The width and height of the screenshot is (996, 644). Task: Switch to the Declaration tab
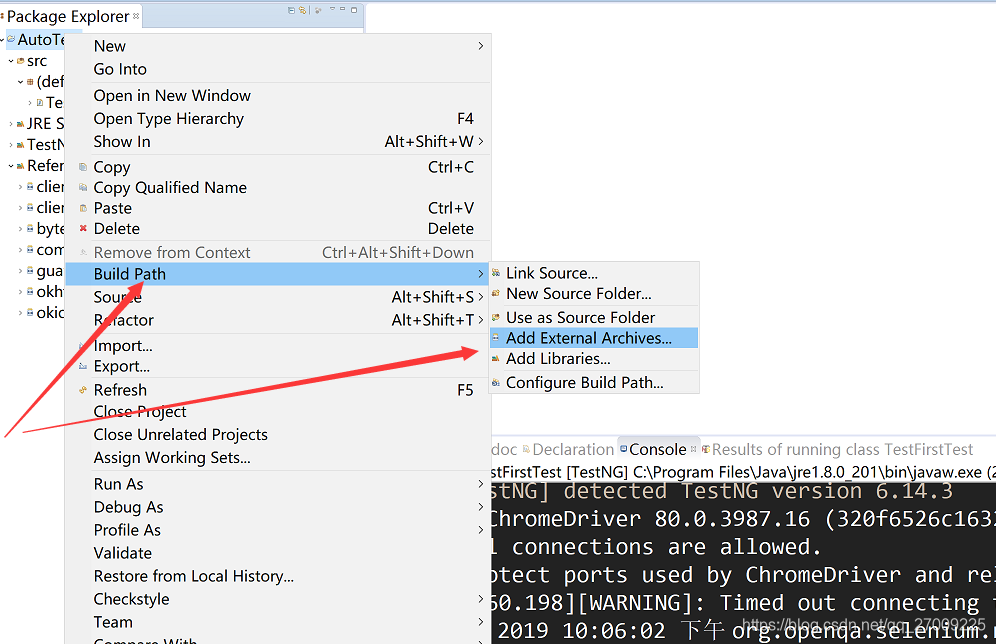[x=569, y=449]
